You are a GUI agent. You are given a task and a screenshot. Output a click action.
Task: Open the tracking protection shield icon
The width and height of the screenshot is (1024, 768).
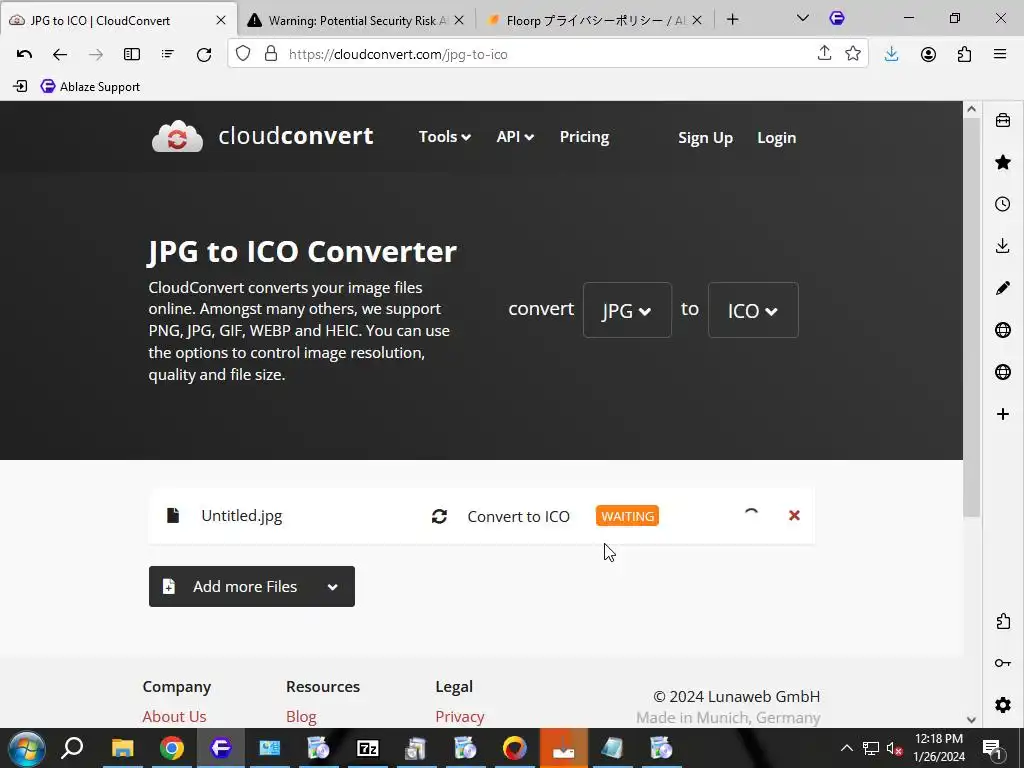[x=243, y=54]
